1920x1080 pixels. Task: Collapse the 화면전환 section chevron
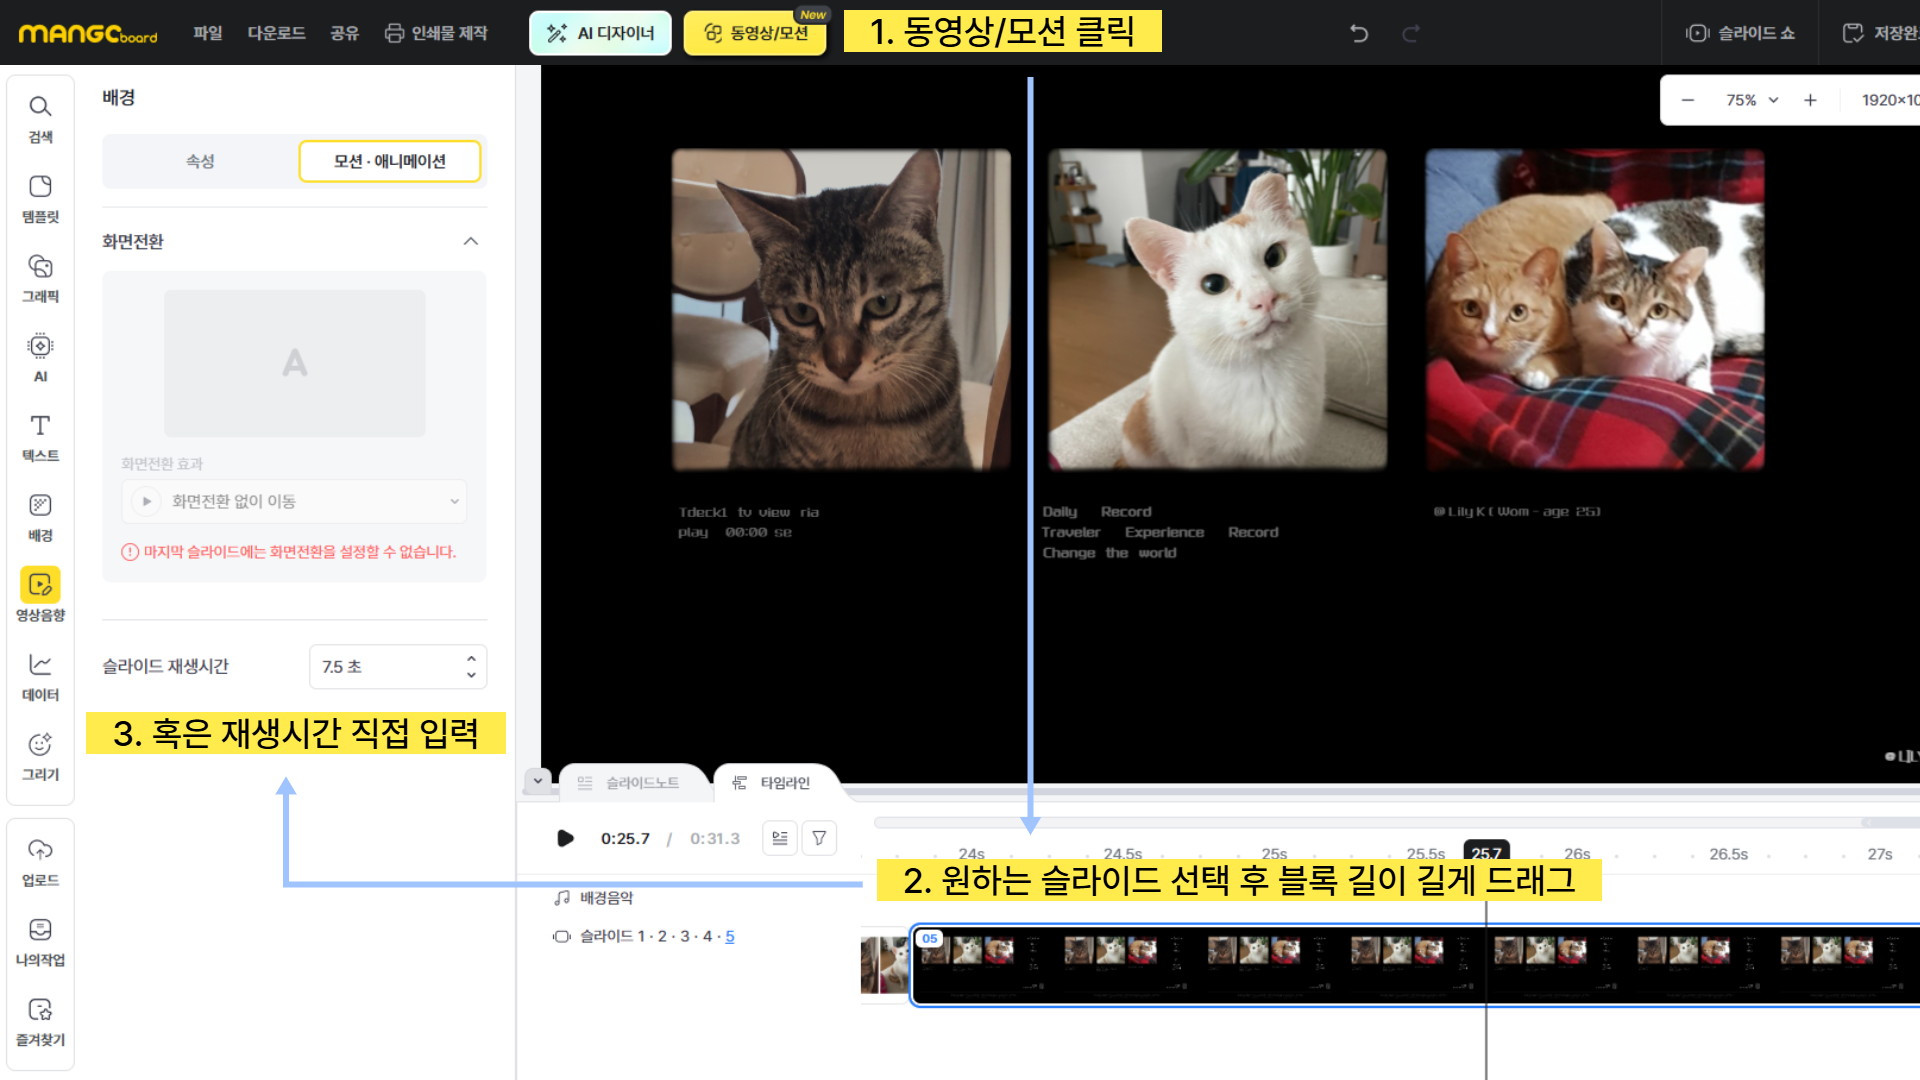click(471, 241)
